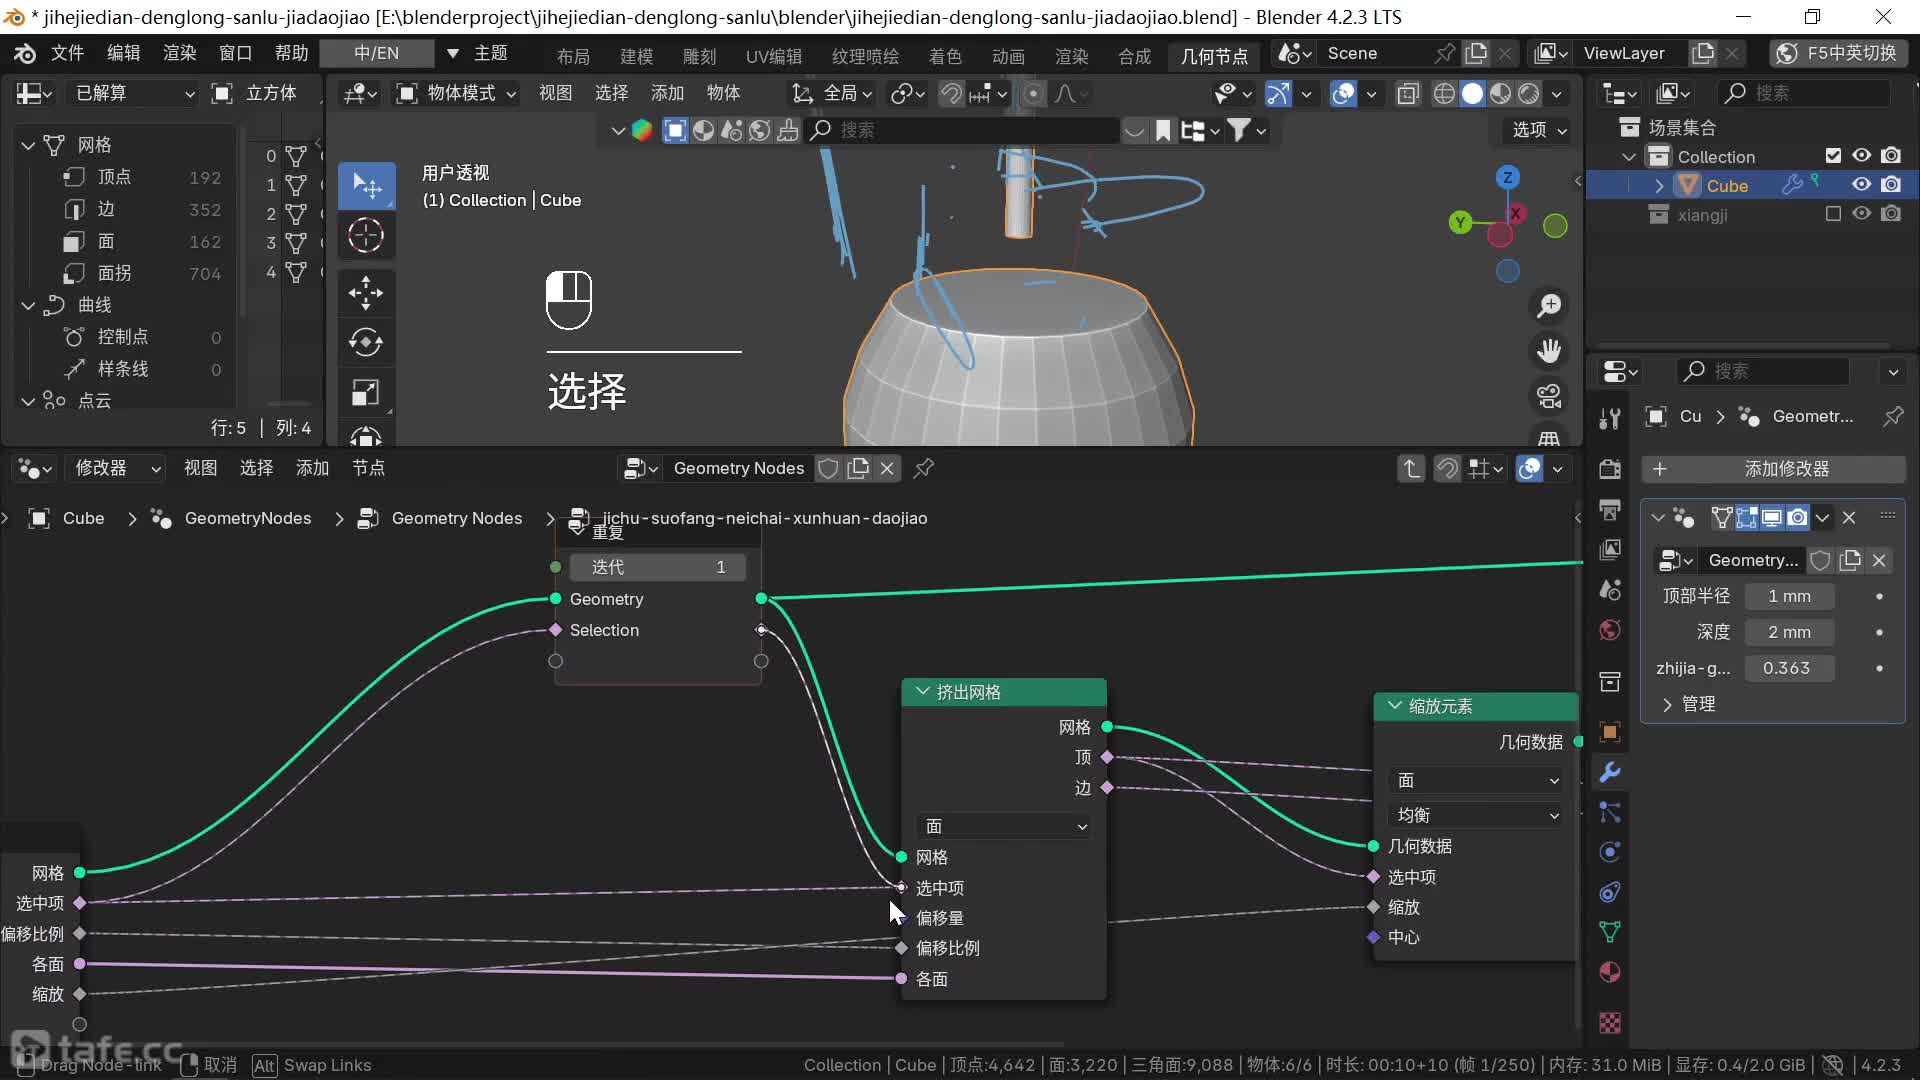Open the Modifiers wrench properties tab
This screenshot has height=1080, width=1920.
point(1610,772)
